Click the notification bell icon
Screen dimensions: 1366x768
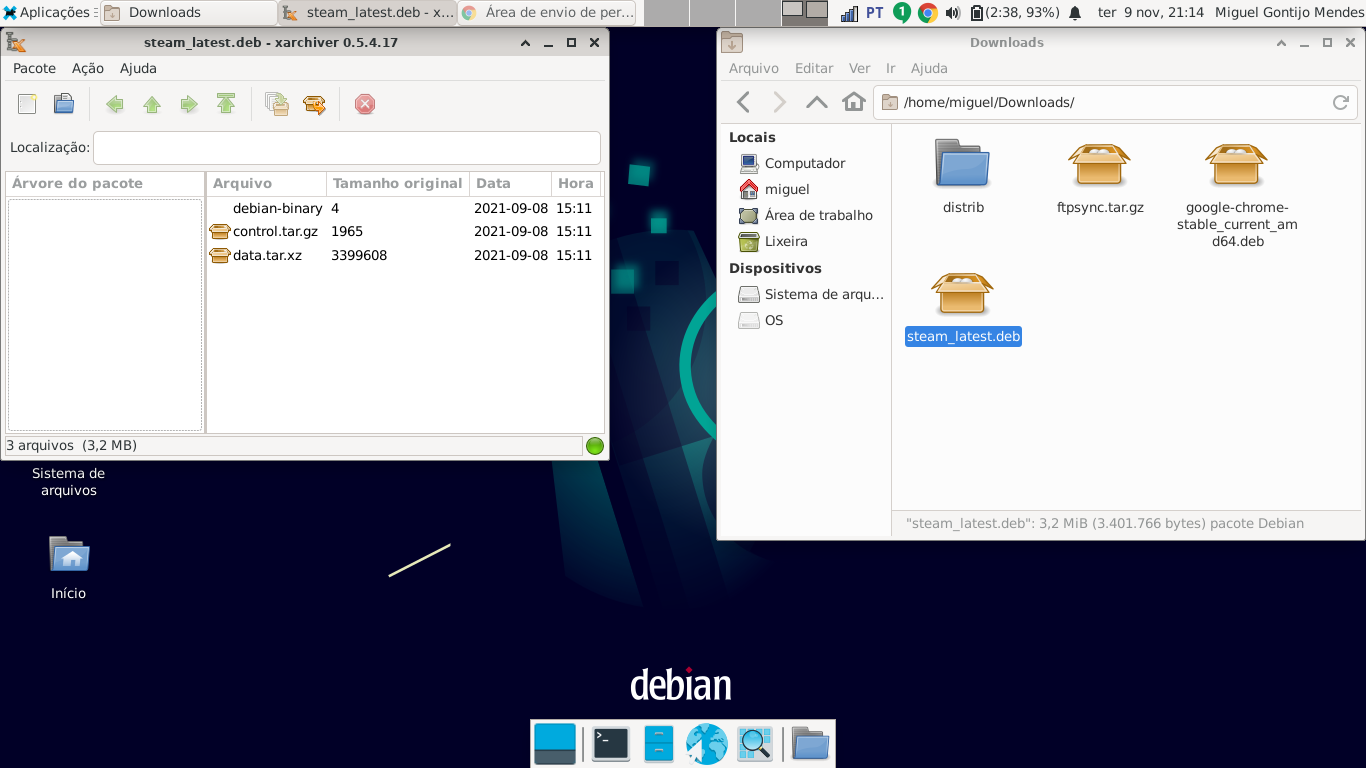(x=1075, y=13)
